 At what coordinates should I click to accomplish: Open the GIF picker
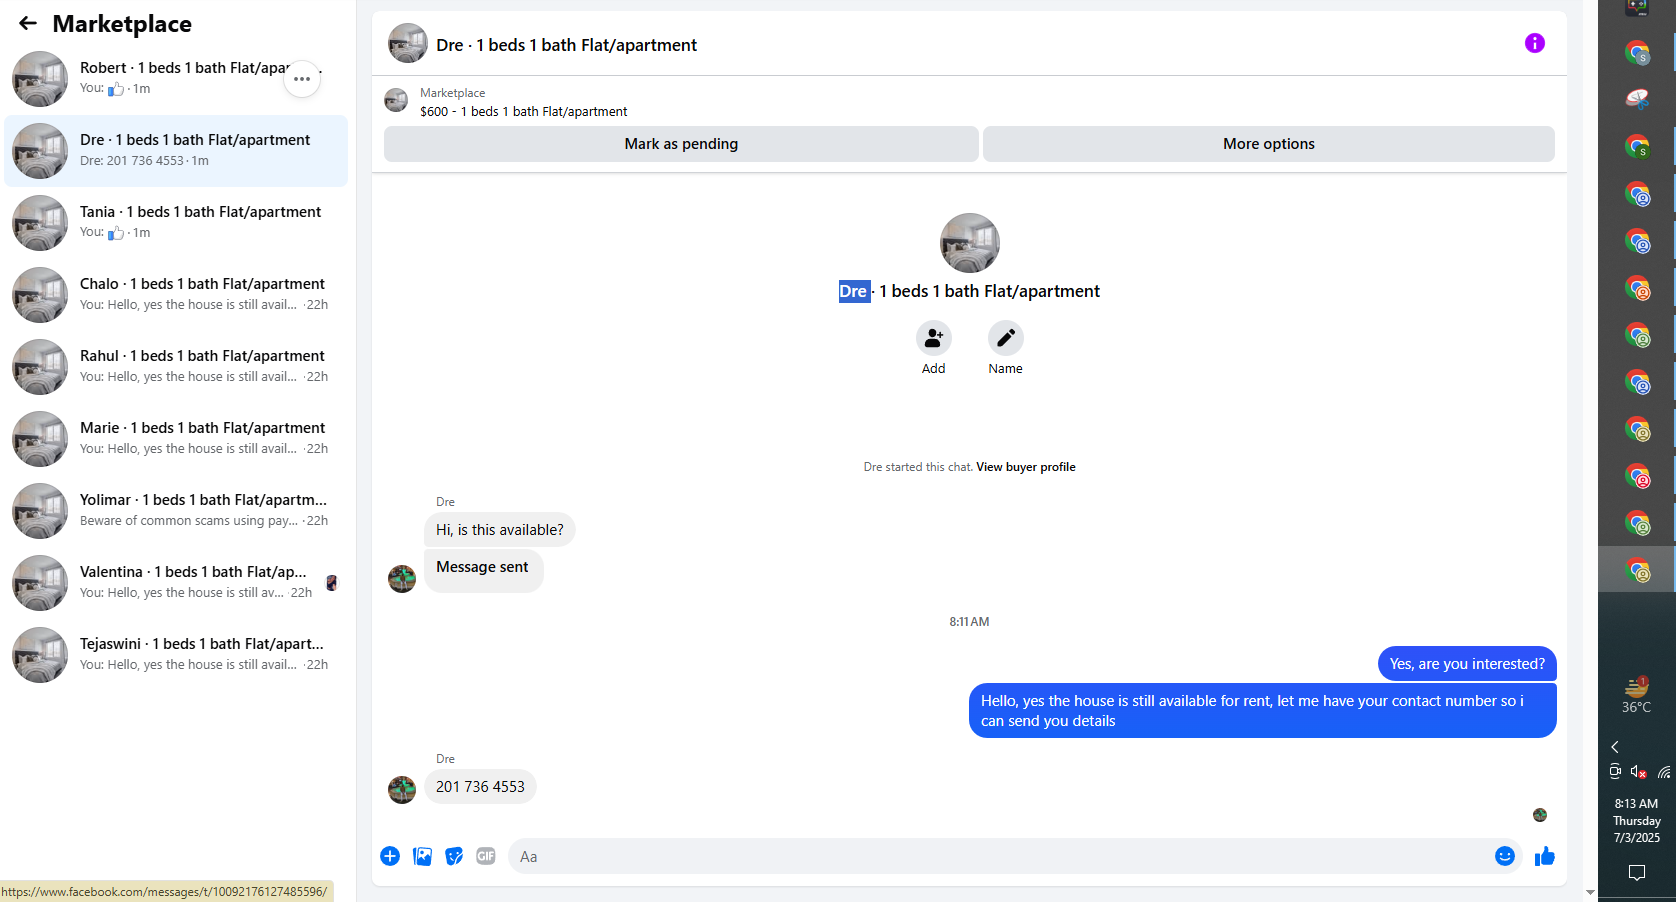coord(486,856)
